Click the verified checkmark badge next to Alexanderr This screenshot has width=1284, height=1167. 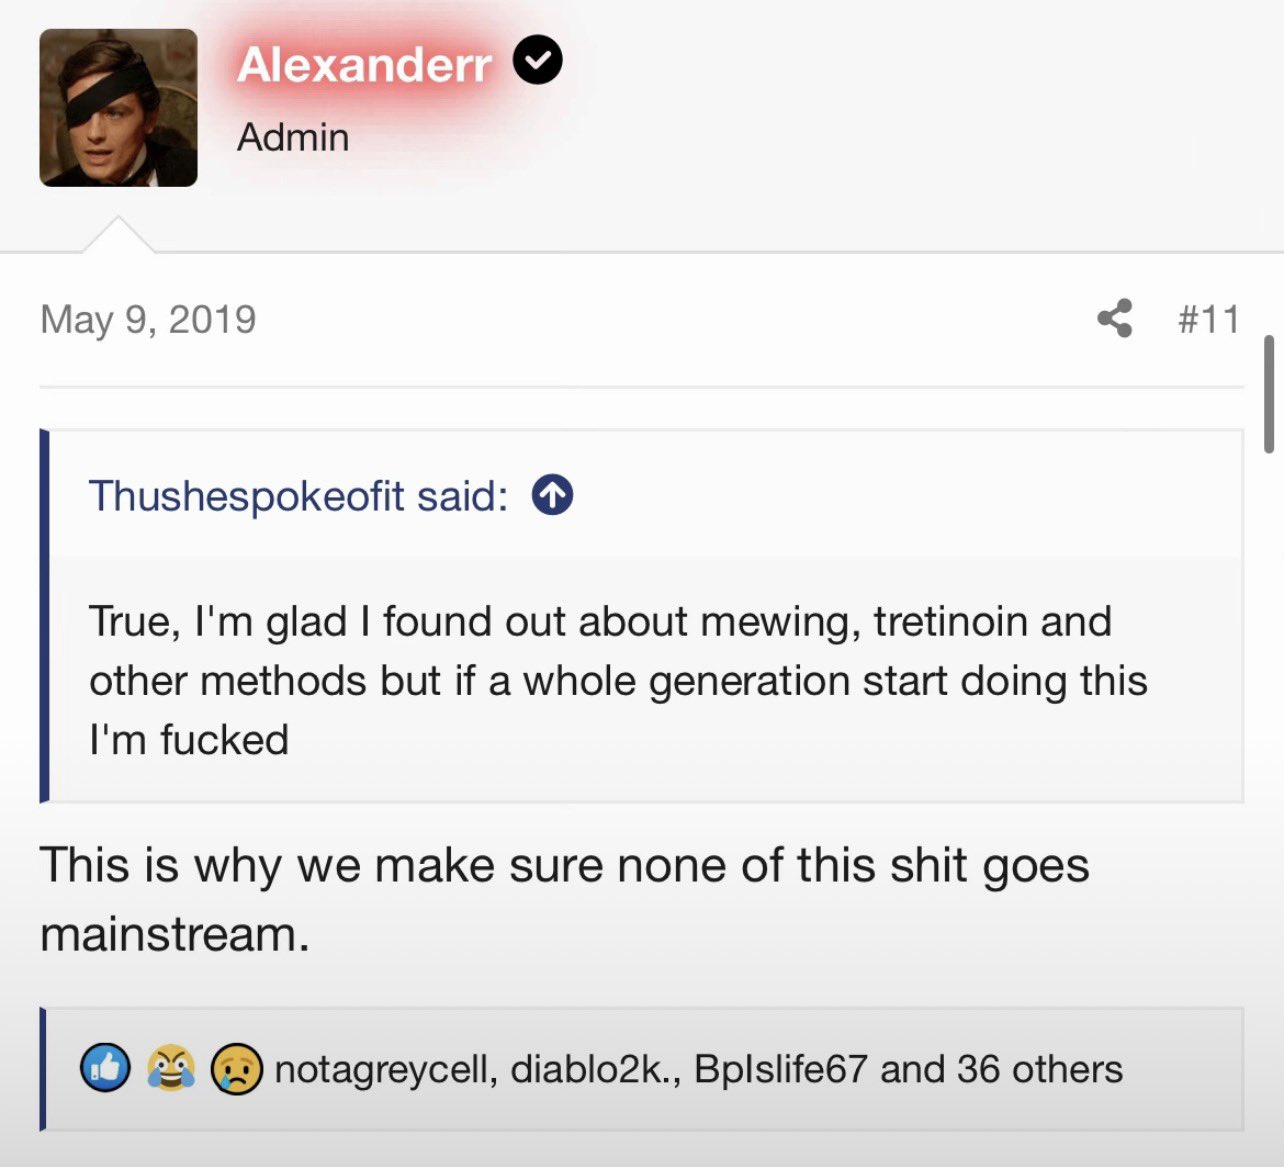537,61
